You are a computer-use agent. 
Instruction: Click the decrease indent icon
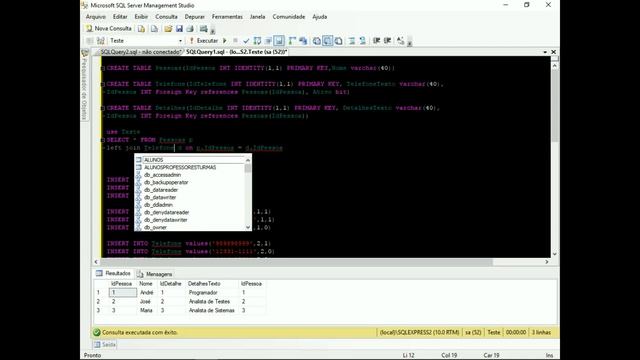point(376,41)
